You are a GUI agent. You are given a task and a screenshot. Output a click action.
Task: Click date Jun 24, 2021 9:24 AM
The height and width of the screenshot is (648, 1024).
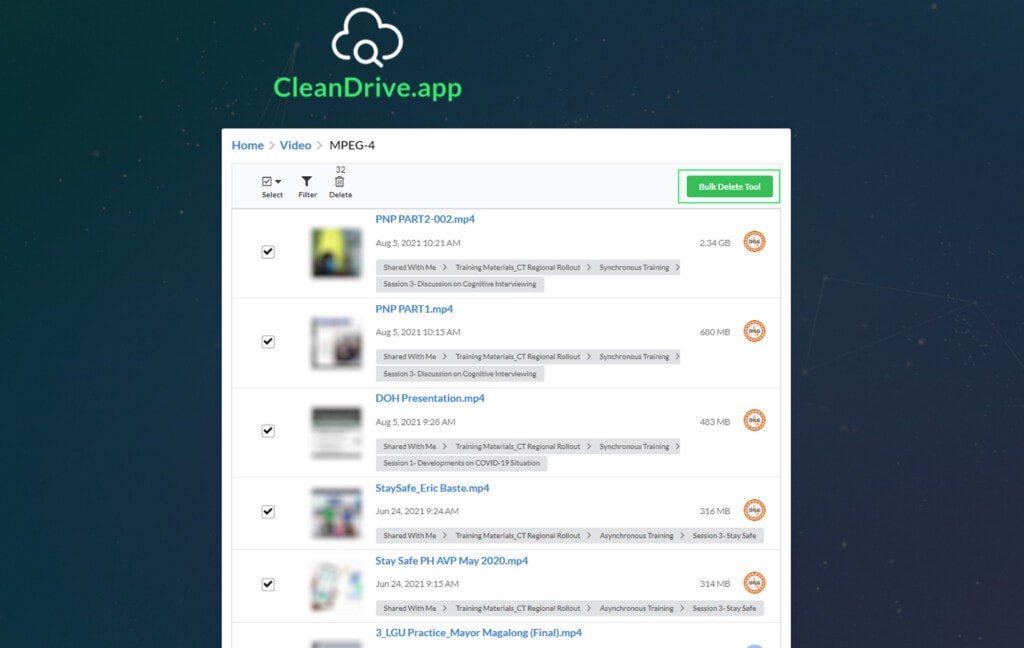point(417,511)
